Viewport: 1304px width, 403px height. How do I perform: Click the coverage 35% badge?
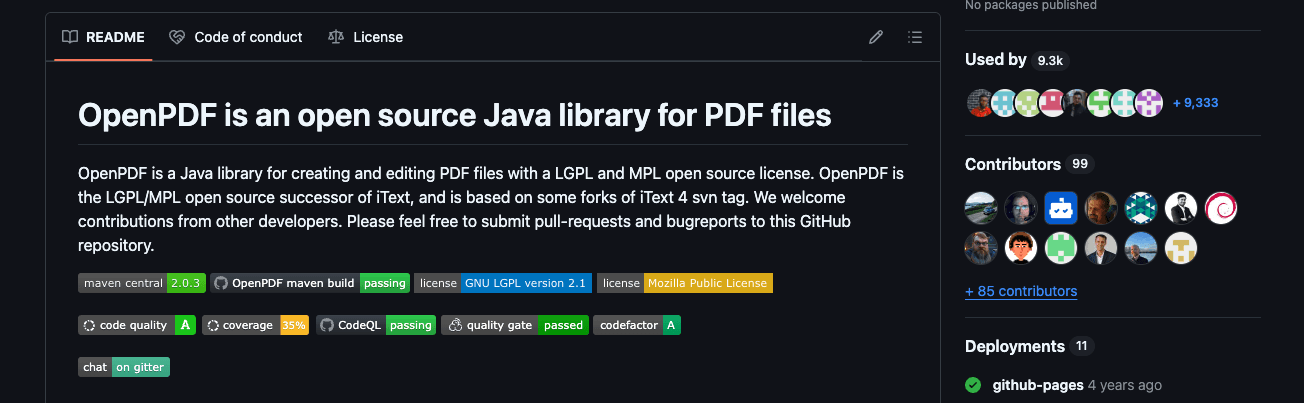click(255, 325)
